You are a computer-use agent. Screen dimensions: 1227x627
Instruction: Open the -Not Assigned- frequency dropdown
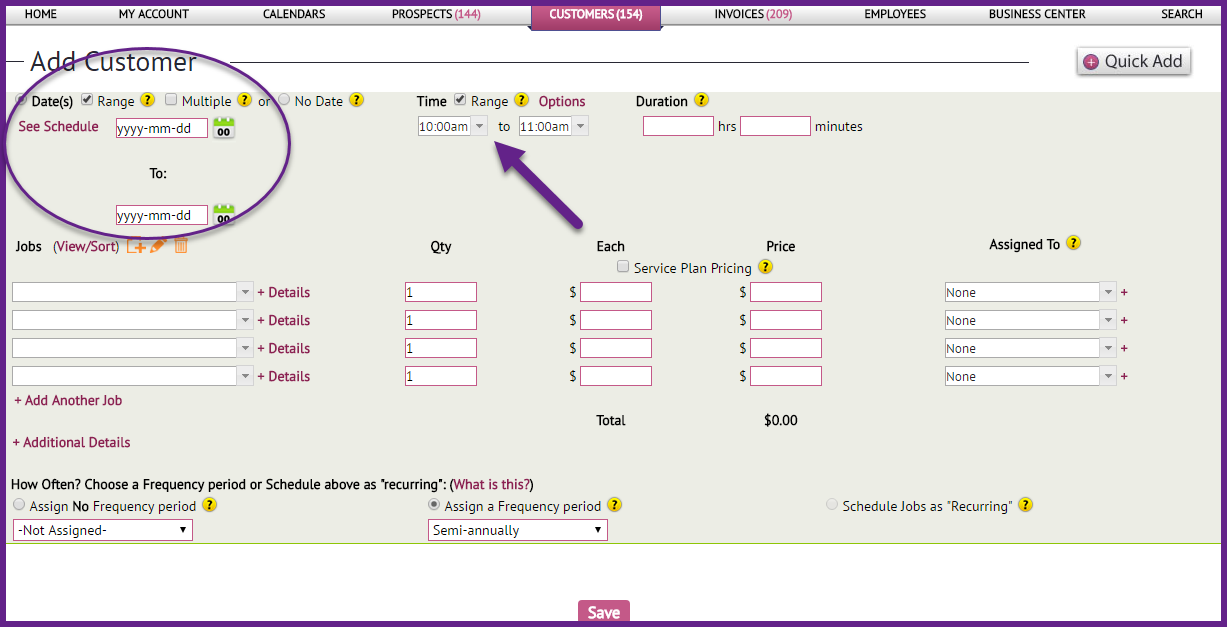tap(103, 530)
